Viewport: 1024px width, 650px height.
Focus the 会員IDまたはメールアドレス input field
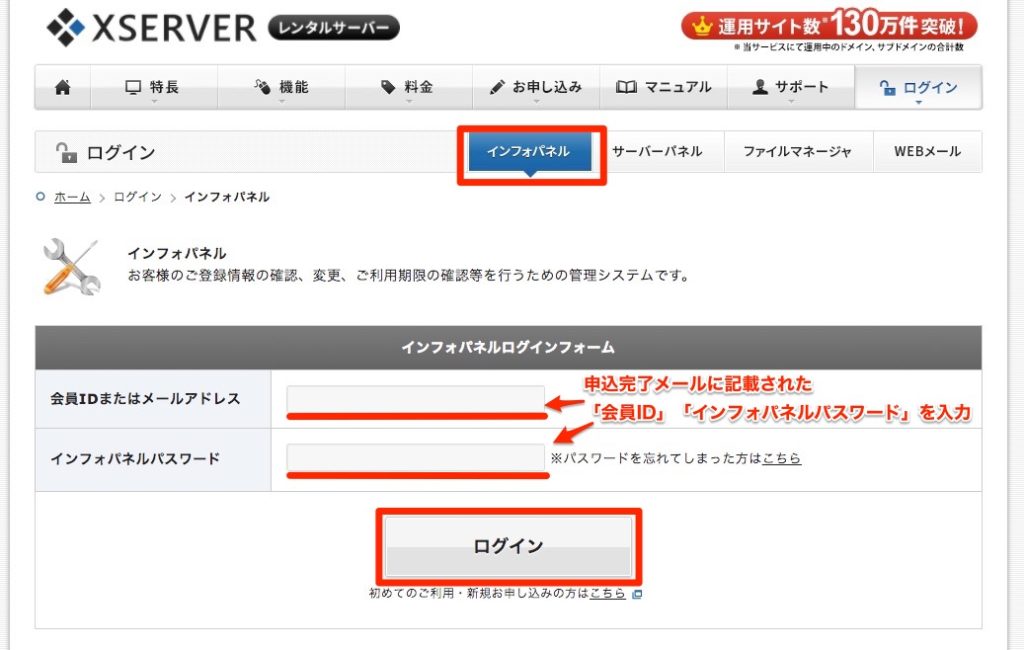tap(415, 399)
